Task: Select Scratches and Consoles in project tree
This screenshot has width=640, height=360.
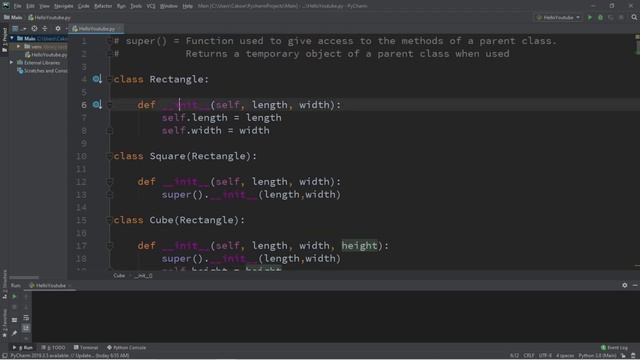Action: click(42, 71)
